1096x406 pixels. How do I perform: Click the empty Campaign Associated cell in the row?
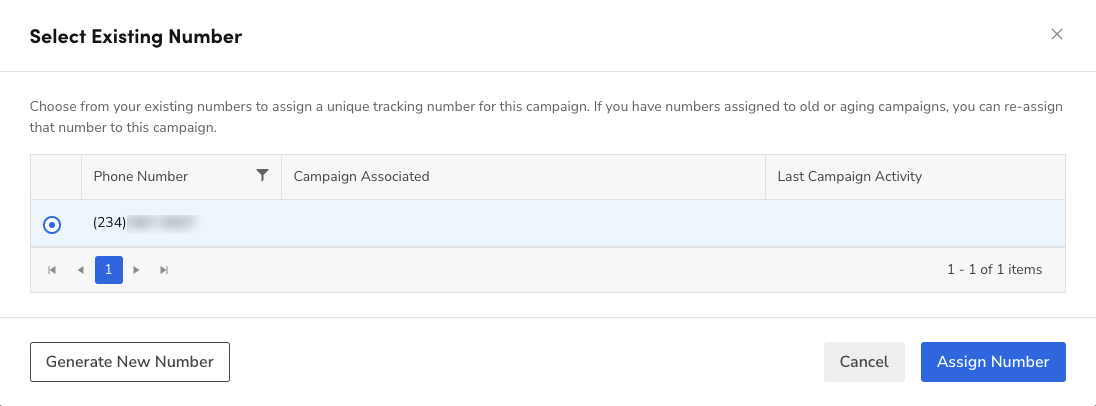click(523, 223)
